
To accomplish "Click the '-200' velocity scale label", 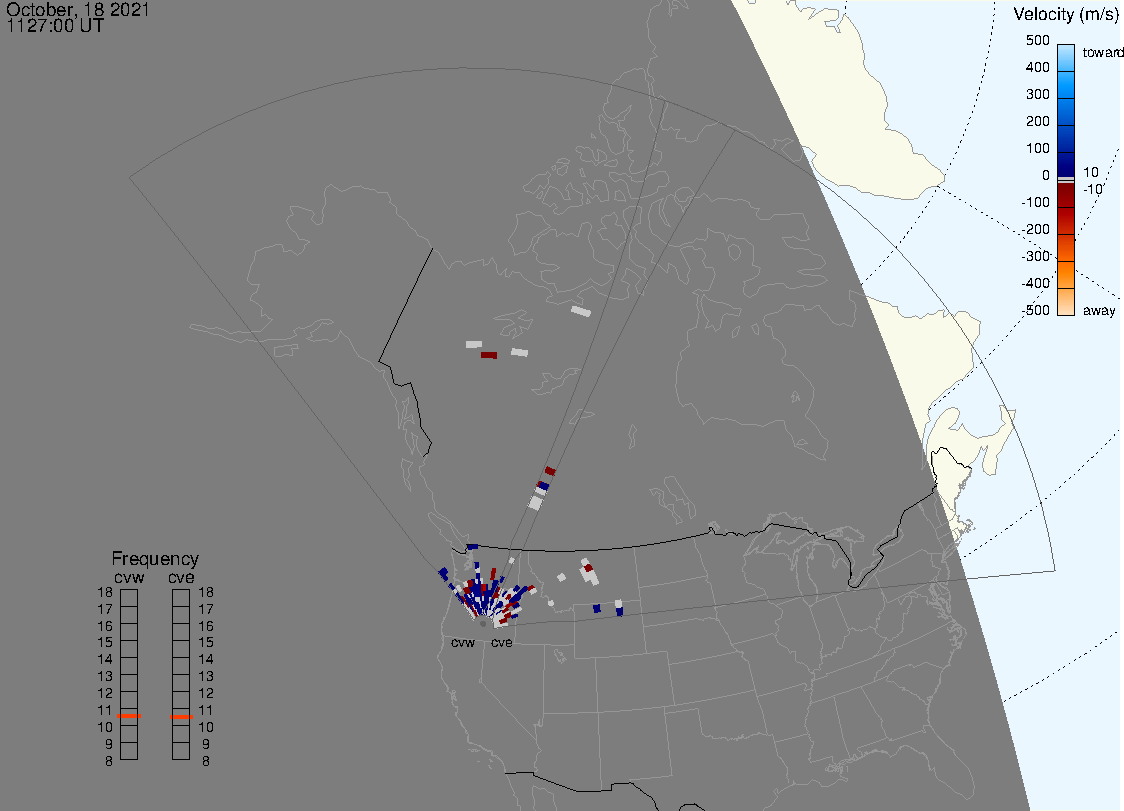I will [1035, 229].
